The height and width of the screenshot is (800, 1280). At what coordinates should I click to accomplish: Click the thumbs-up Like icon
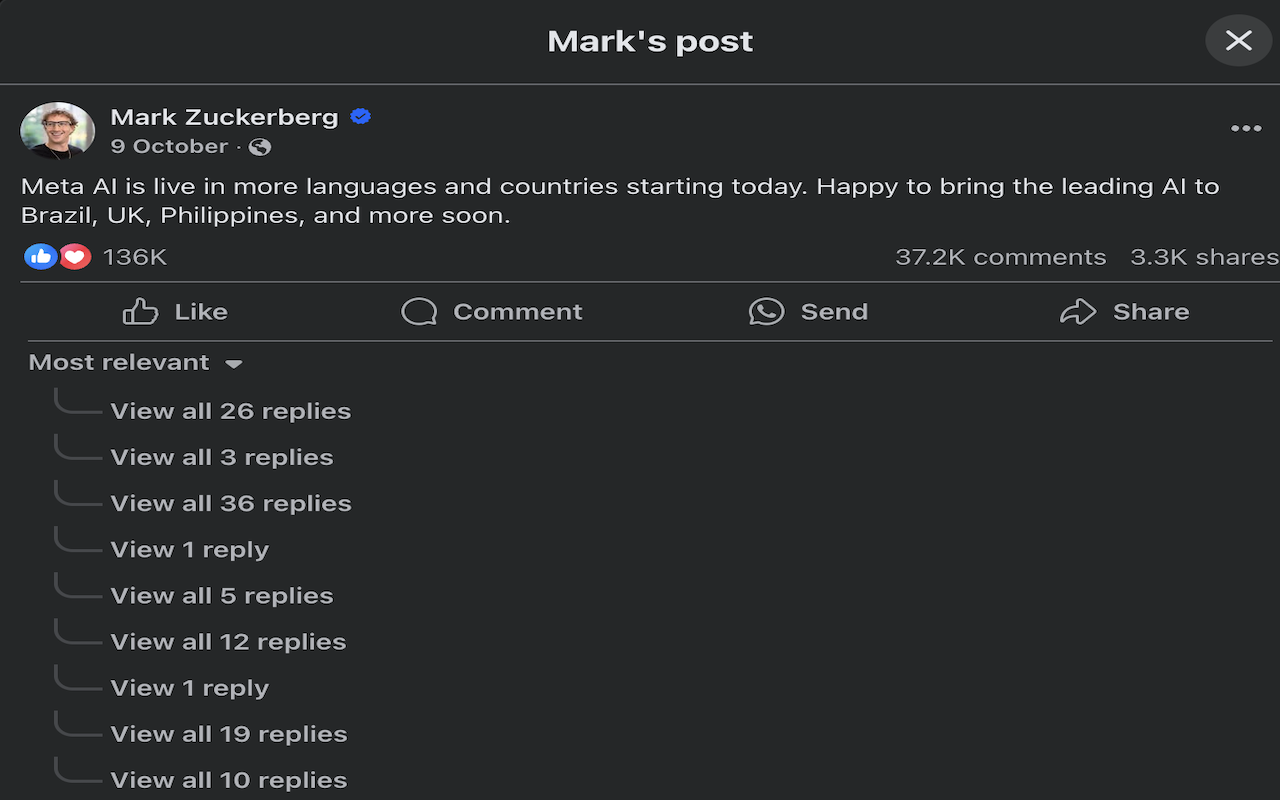tap(140, 312)
